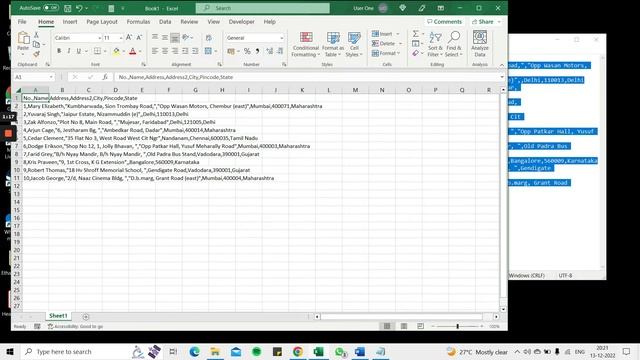Click the Save icon in title bar
640x360 pixels.
pyautogui.click(x=68, y=8)
